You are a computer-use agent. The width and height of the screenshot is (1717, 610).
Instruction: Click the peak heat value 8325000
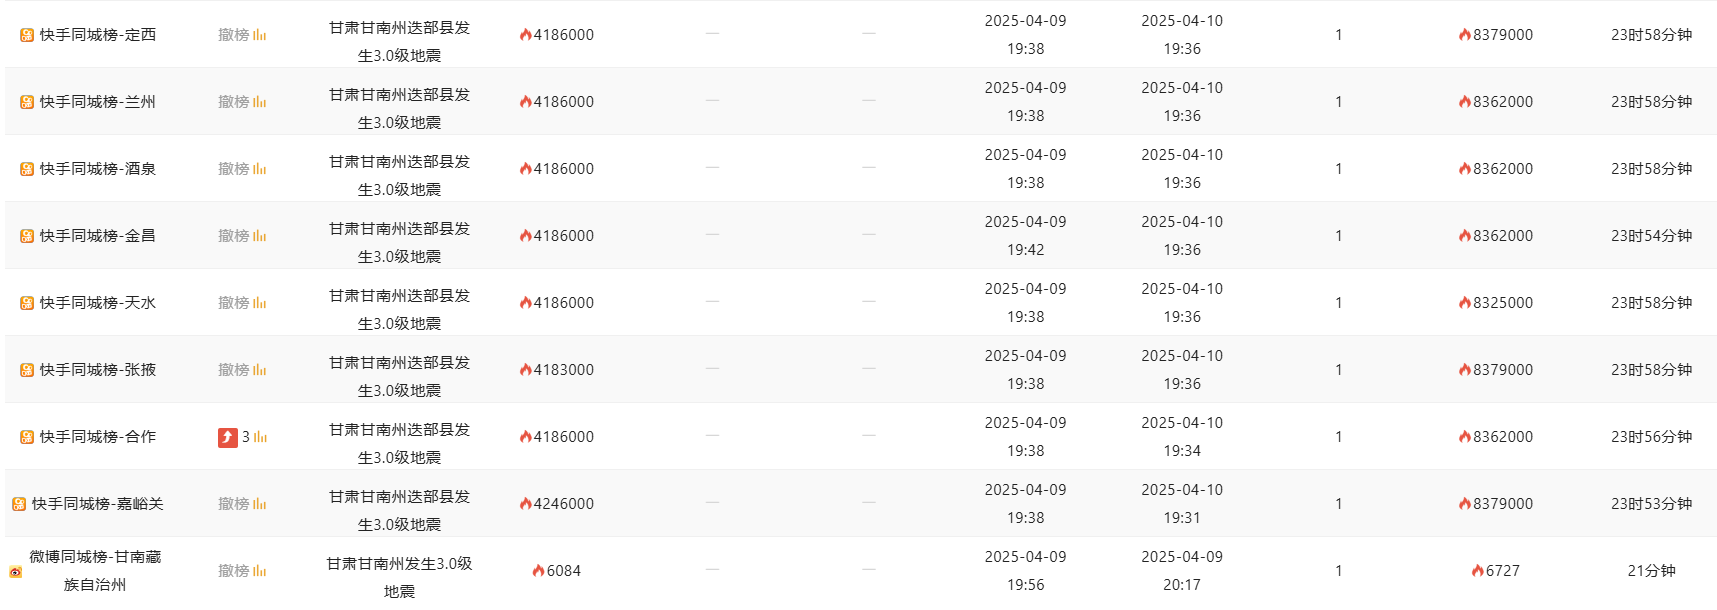point(1503,303)
